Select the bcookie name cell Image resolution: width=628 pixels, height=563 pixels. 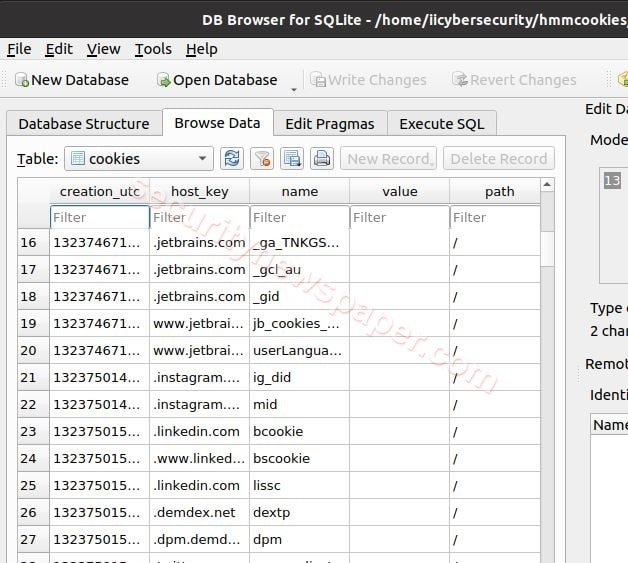pyautogui.click(x=300, y=431)
